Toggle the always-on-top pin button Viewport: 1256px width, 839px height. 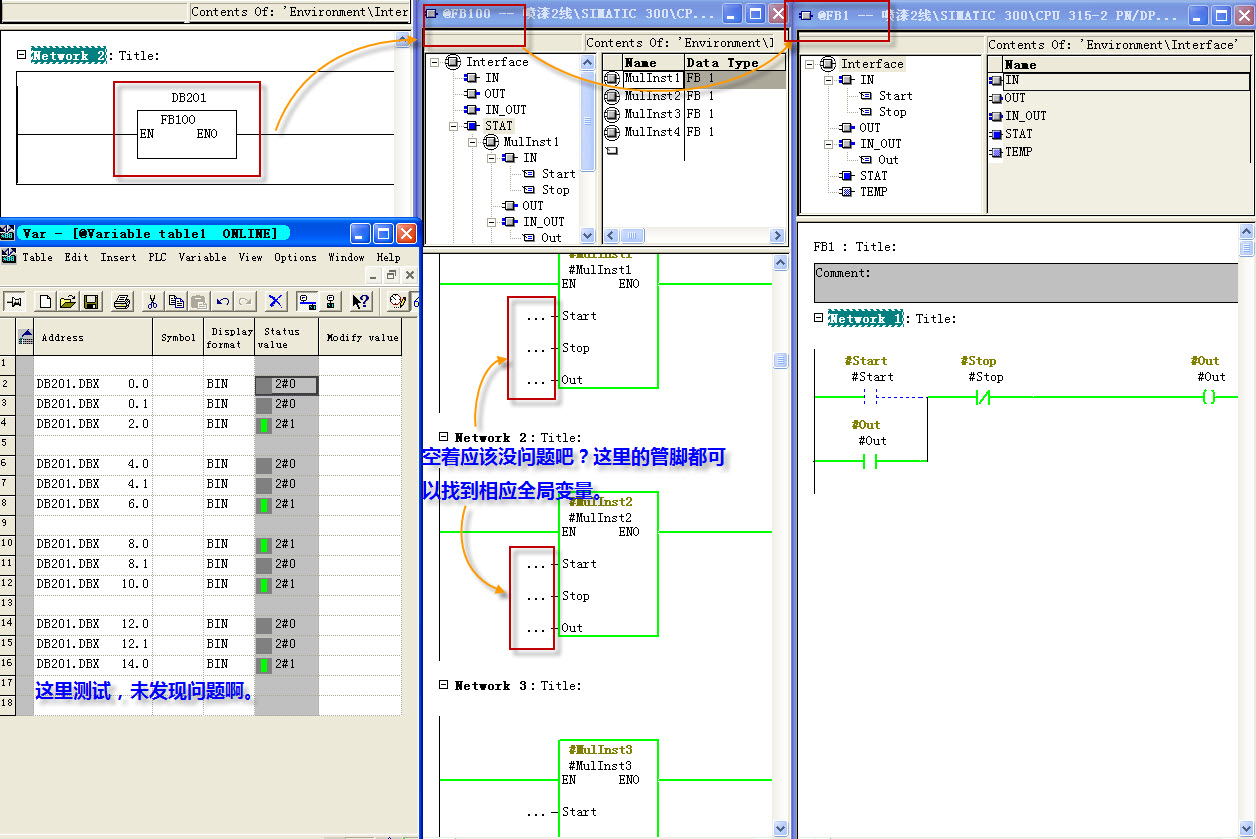(15, 301)
